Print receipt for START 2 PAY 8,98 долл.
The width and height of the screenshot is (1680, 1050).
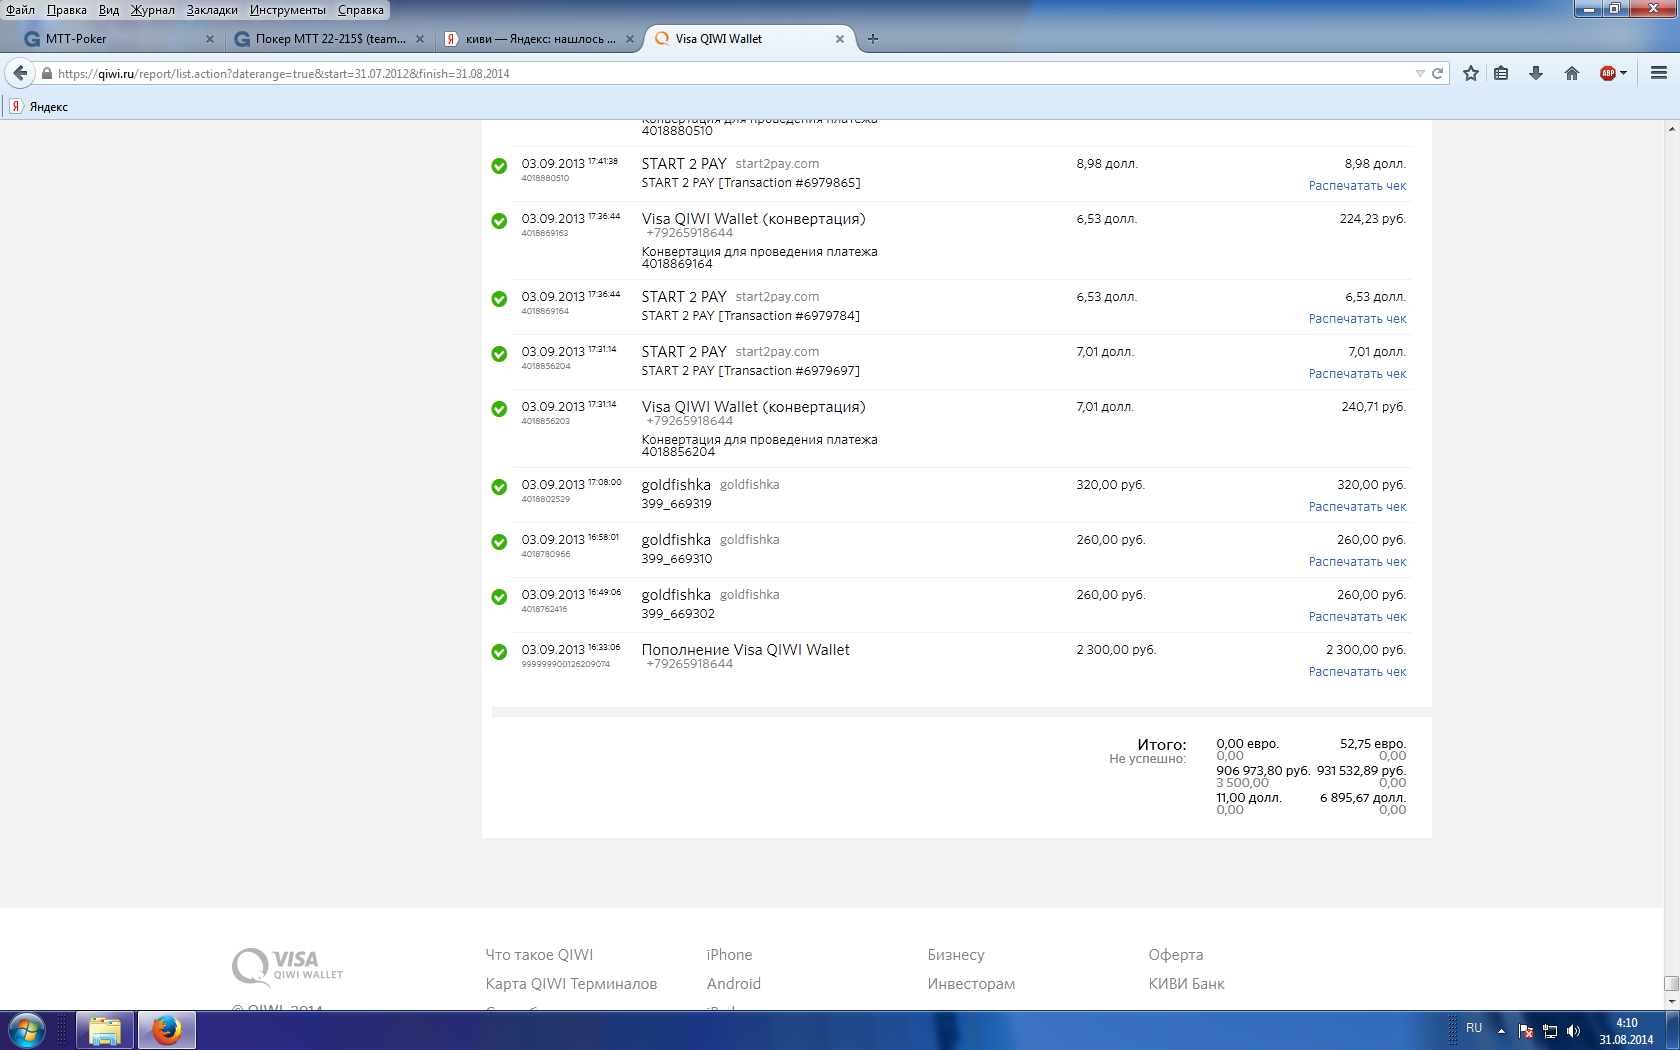coord(1357,186)
